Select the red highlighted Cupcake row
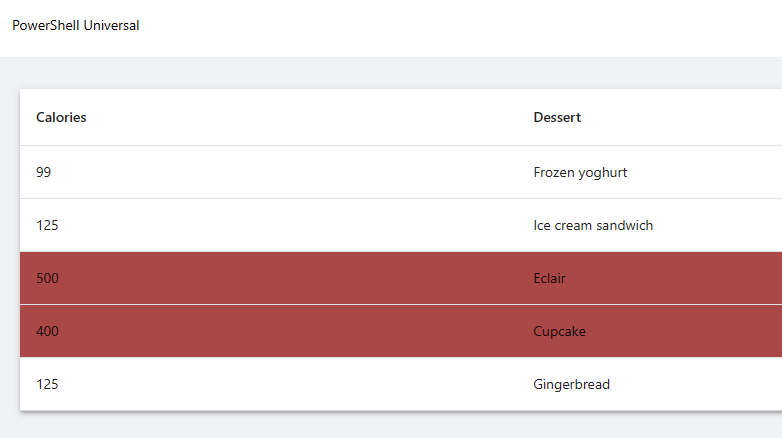Screen dimensions: 782x438 tap(300, 331)
